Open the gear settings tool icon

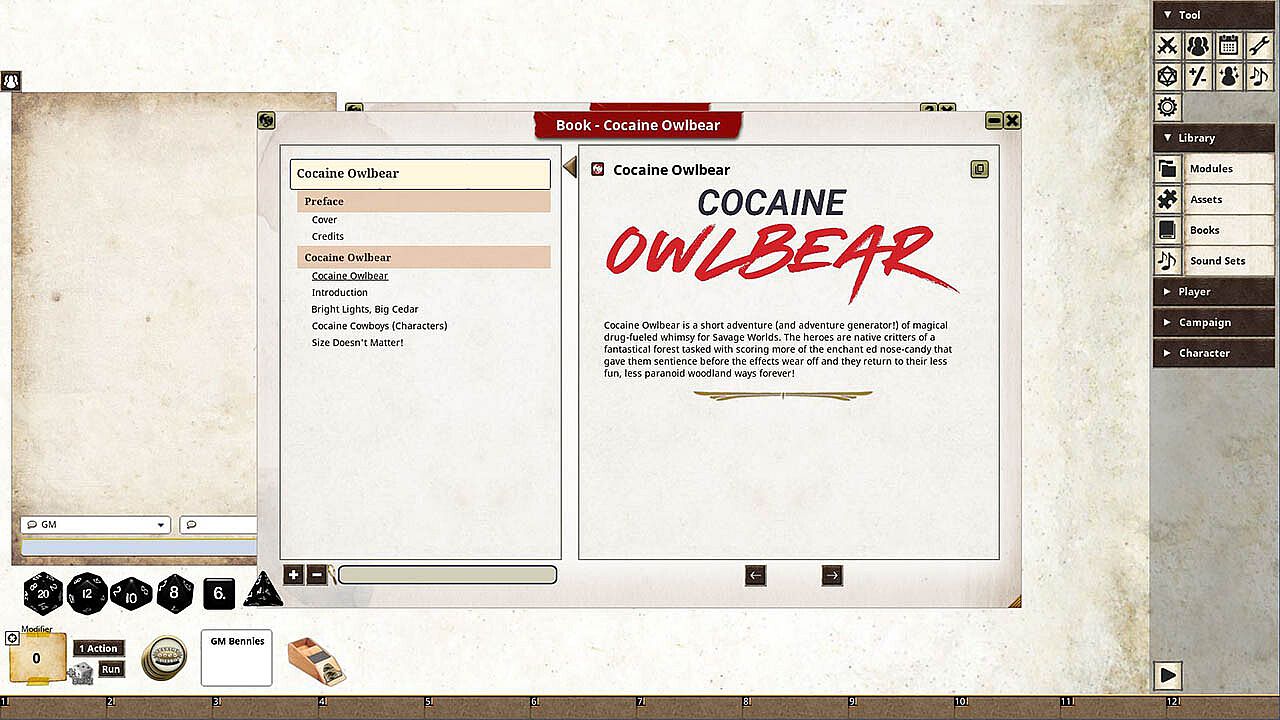pos(1167,107)
